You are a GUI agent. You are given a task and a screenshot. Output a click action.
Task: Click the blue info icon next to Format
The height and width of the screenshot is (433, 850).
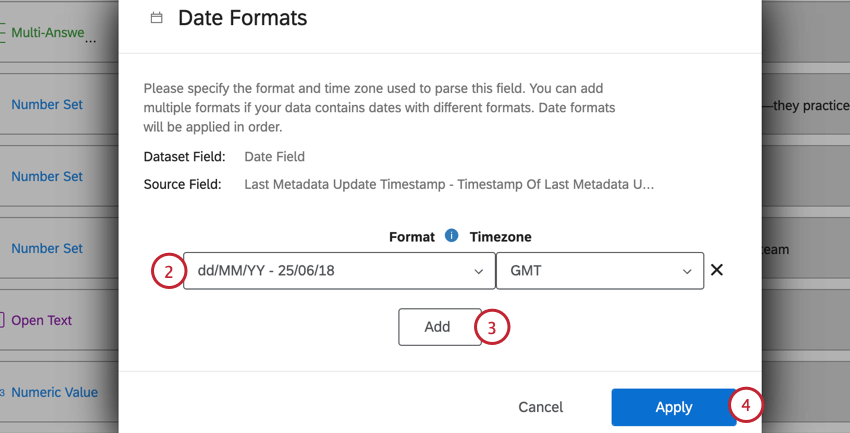pos(451,236)
